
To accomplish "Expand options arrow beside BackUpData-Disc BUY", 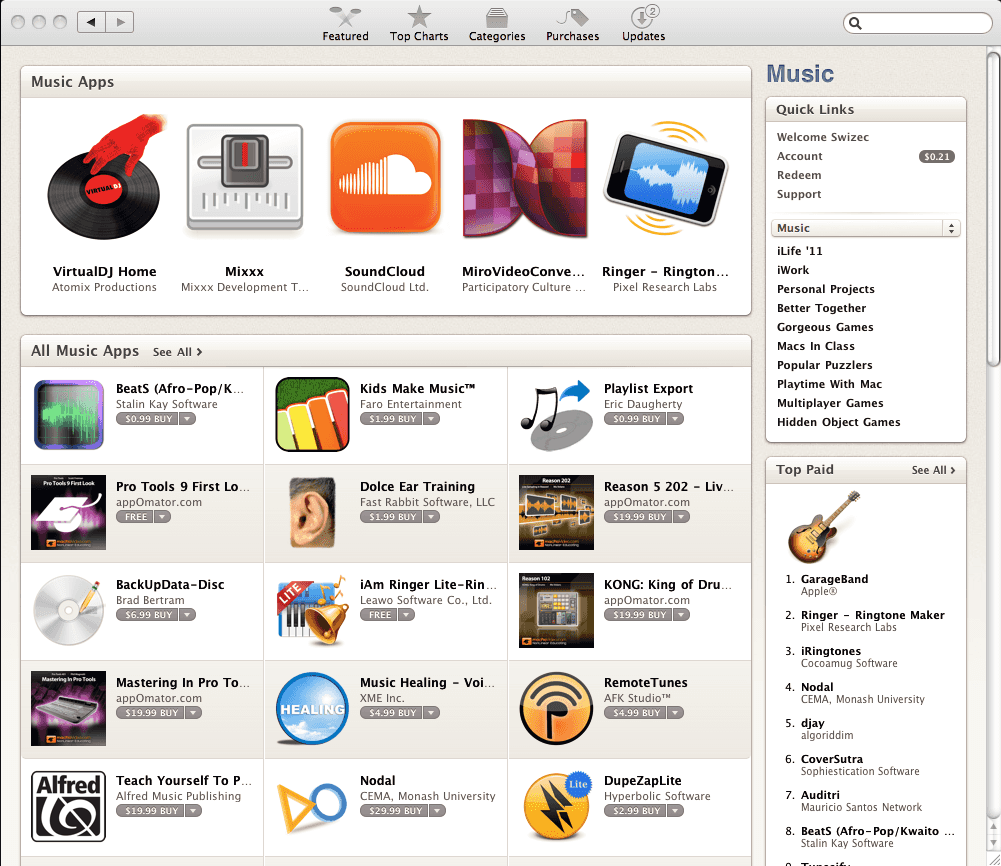I will tap(187, 615).
